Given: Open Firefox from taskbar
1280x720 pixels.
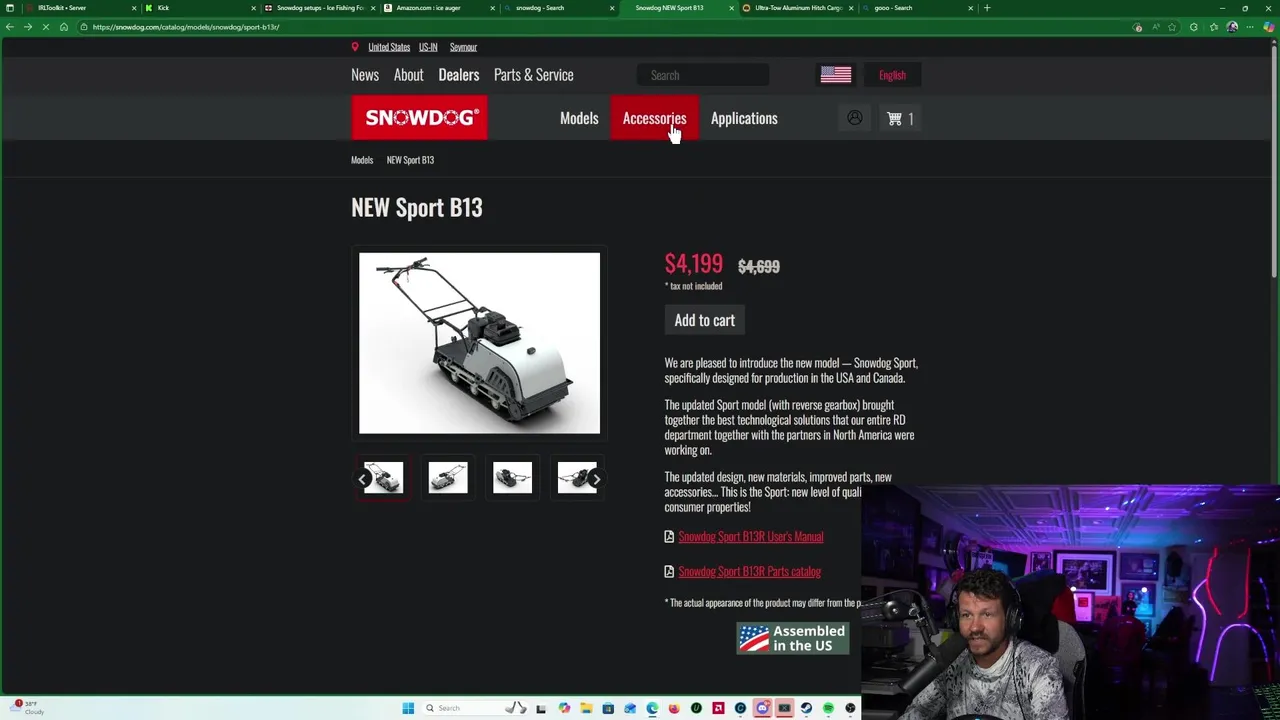Looking at the screenshot, I should coord(674,708).
